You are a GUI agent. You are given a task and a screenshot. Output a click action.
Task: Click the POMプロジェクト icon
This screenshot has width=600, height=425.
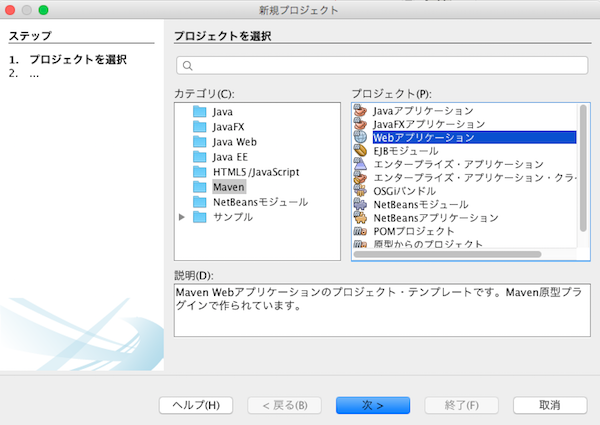point(360,231)
